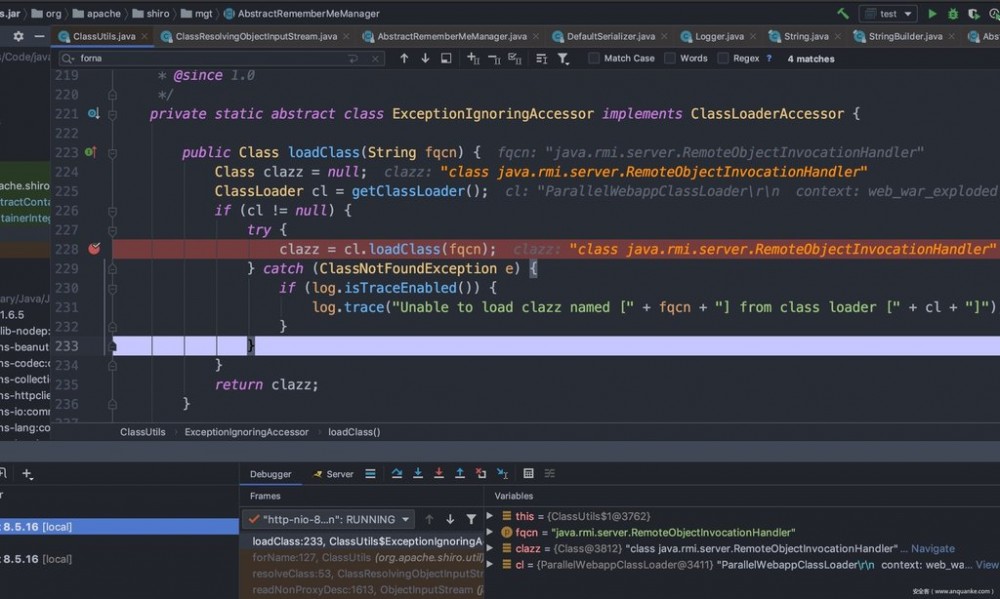Toggle the Words checkbox
The height and width of the screenshot is (599, 1000).
670,59
